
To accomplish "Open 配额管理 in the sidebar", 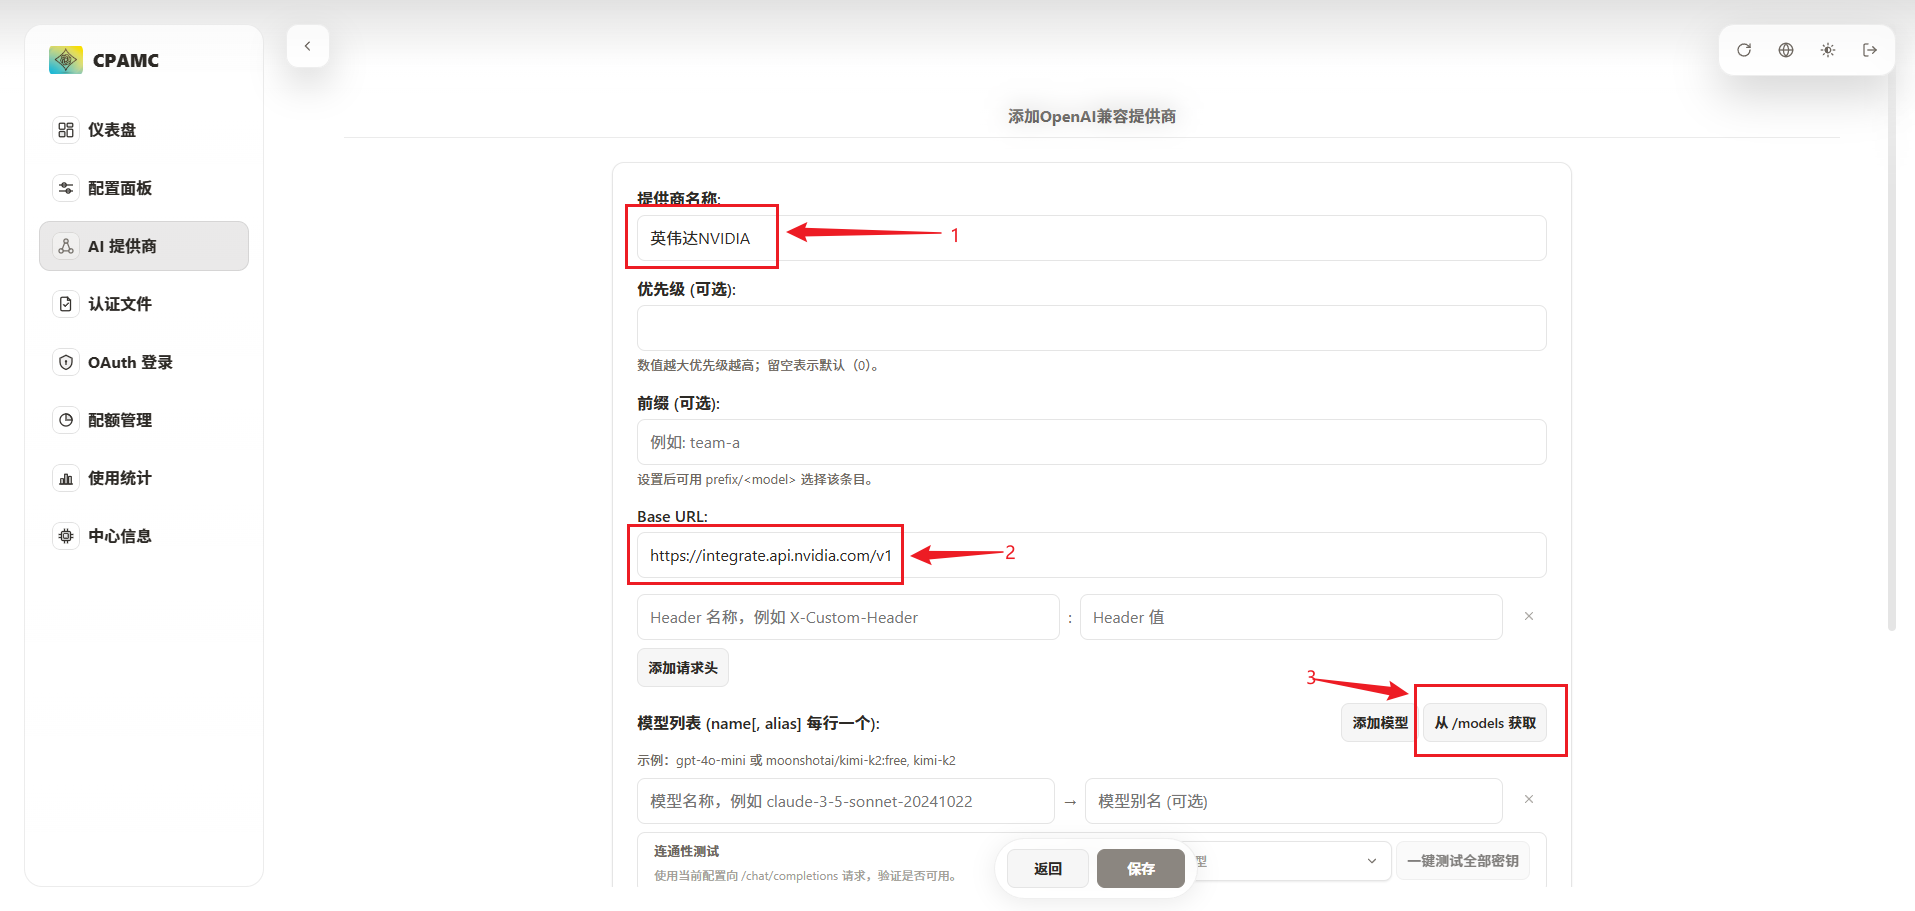I will 120,420.
